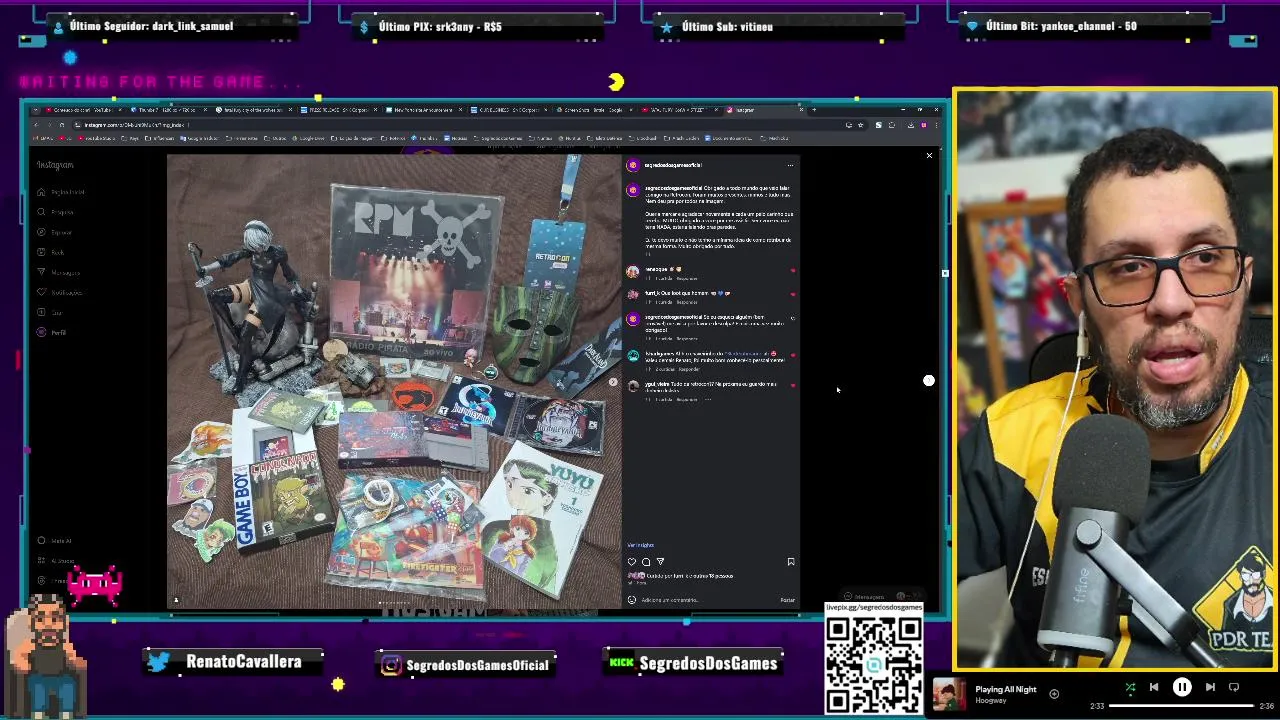
Task: Switch to the Thunder7 browser tab
Action: (169, 110)
